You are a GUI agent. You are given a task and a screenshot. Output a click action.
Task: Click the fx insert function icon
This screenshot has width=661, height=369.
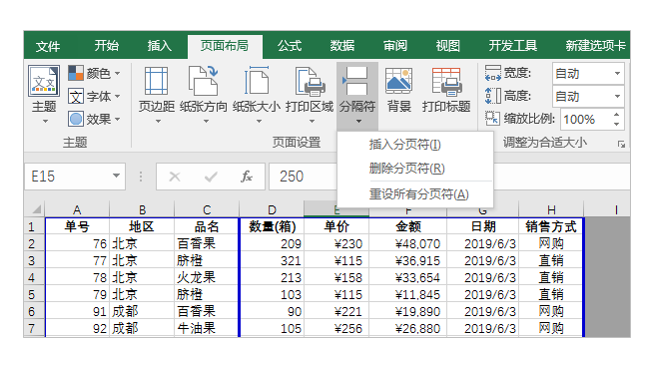247,177
